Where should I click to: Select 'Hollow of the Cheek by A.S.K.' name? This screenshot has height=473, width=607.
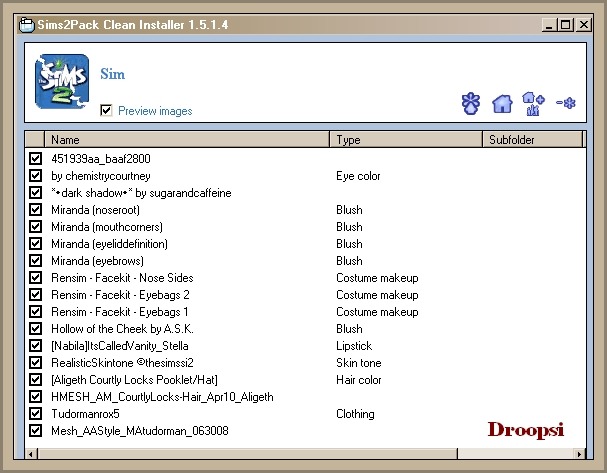[x=122, y=329]
